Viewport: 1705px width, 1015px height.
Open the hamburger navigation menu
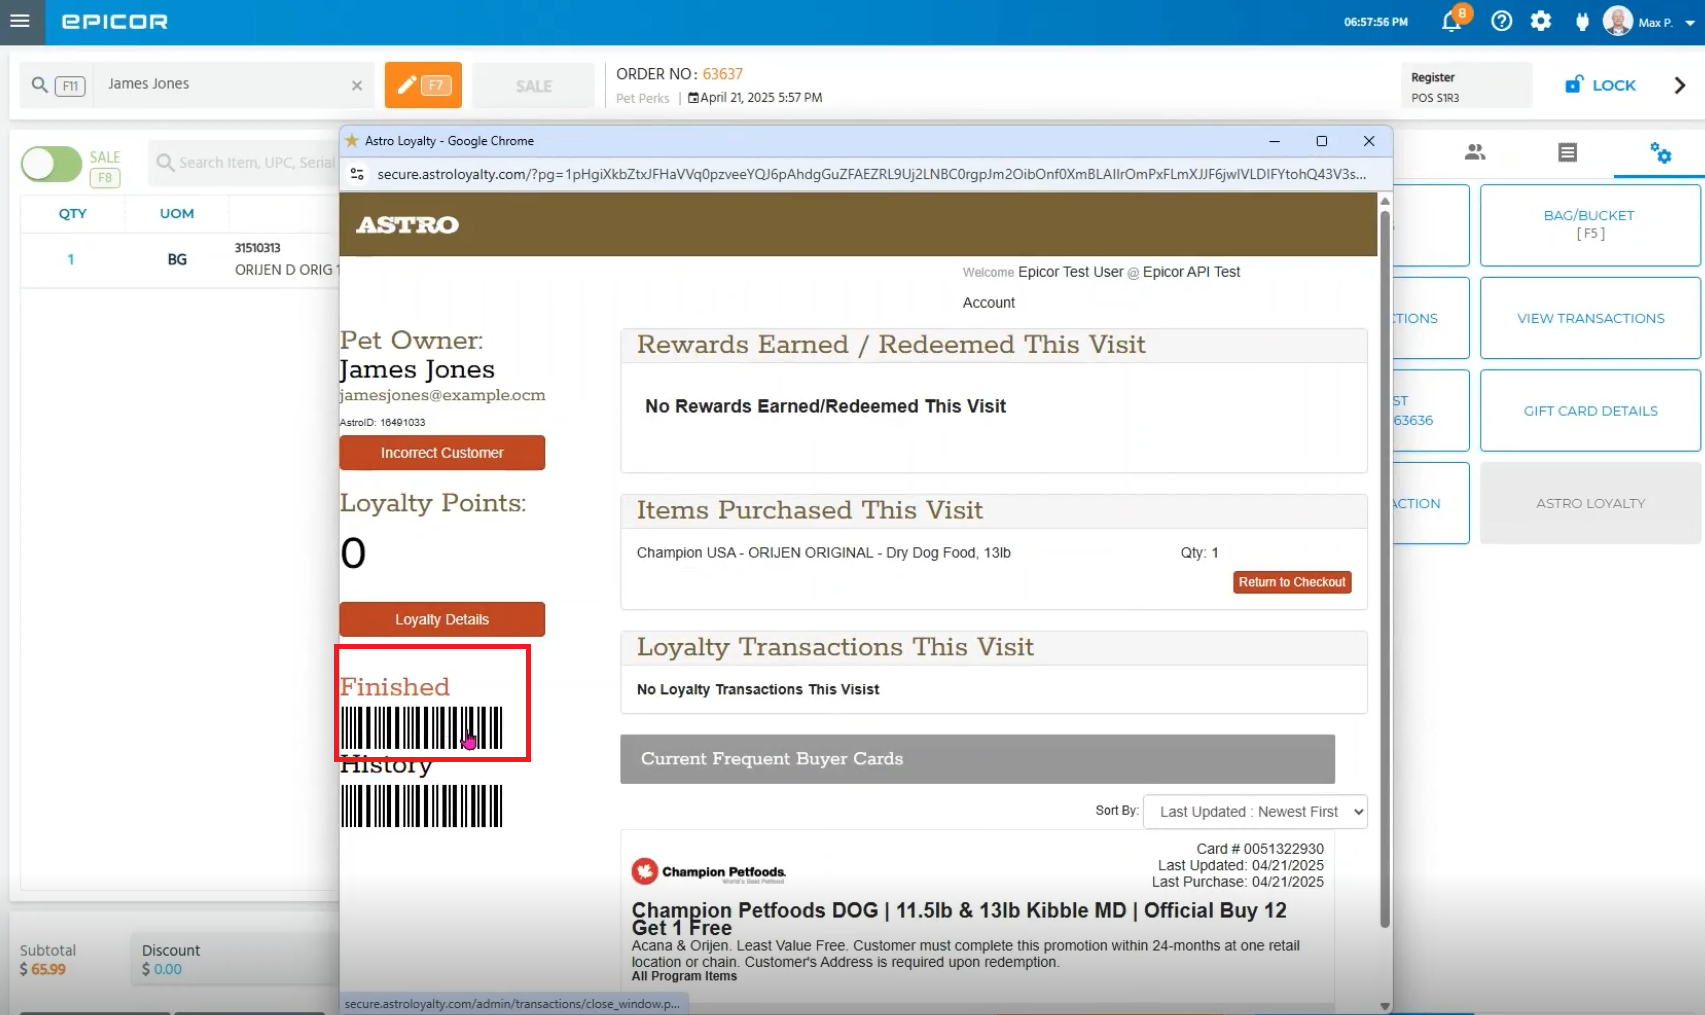[x=20, y=21]
